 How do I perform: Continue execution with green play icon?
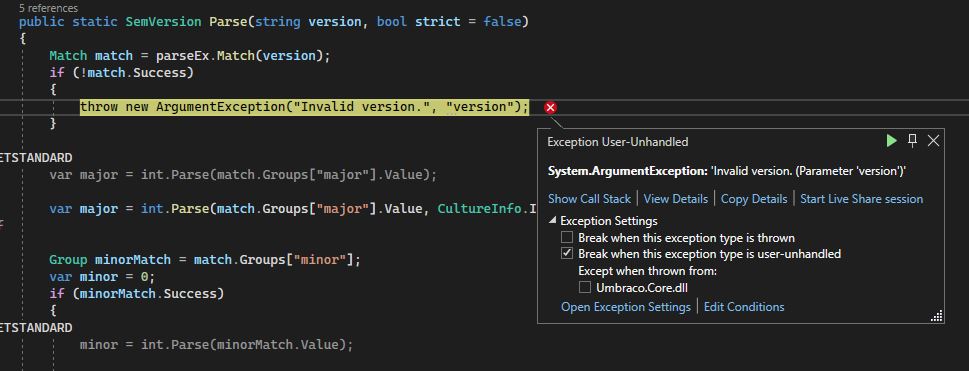coord(891,141)
